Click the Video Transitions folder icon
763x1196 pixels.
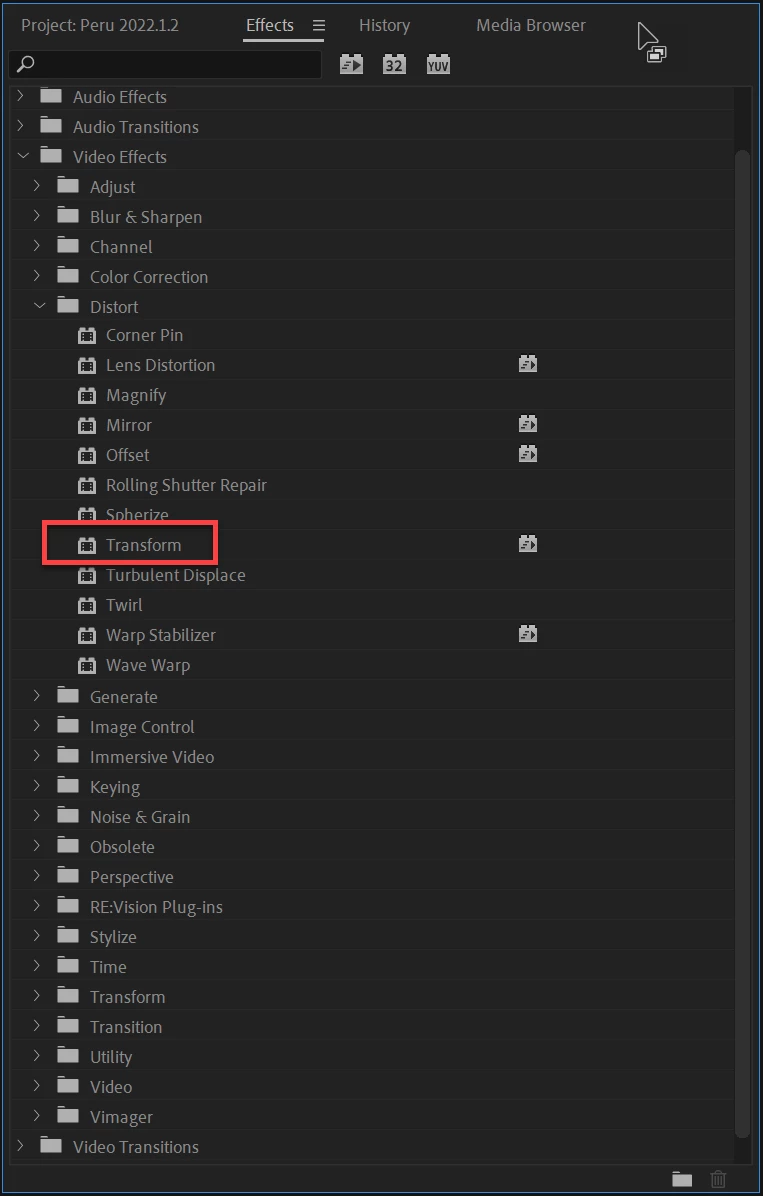pos(51,1146)
